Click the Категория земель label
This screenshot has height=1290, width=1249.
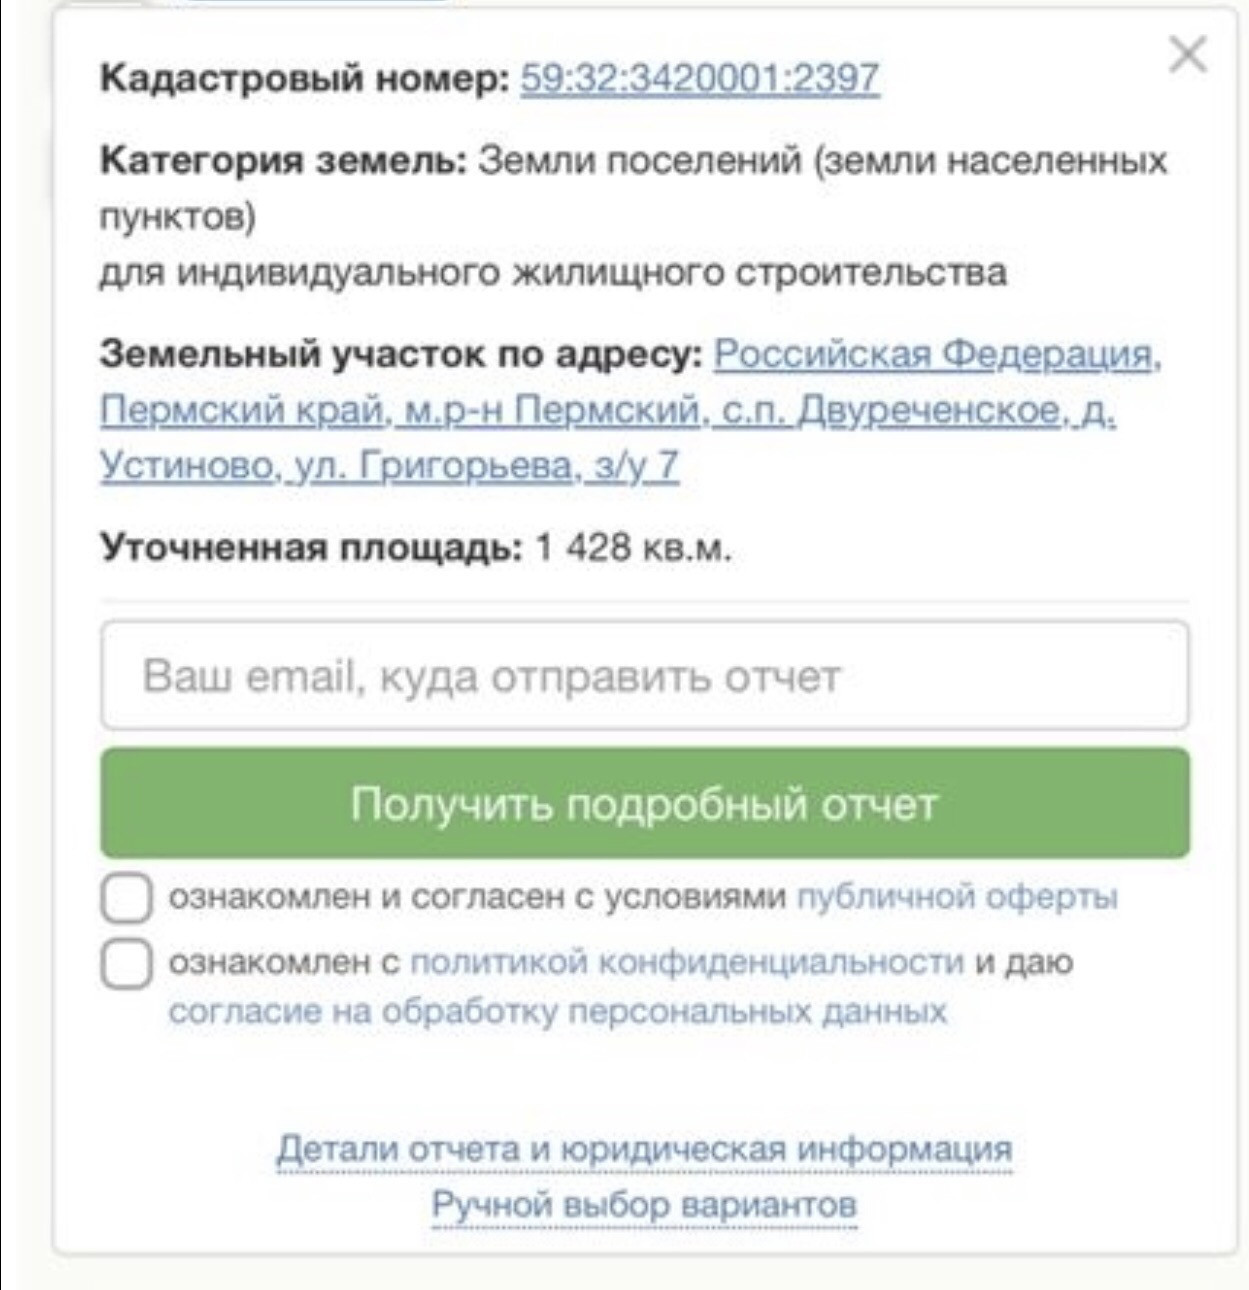(283, 160)
